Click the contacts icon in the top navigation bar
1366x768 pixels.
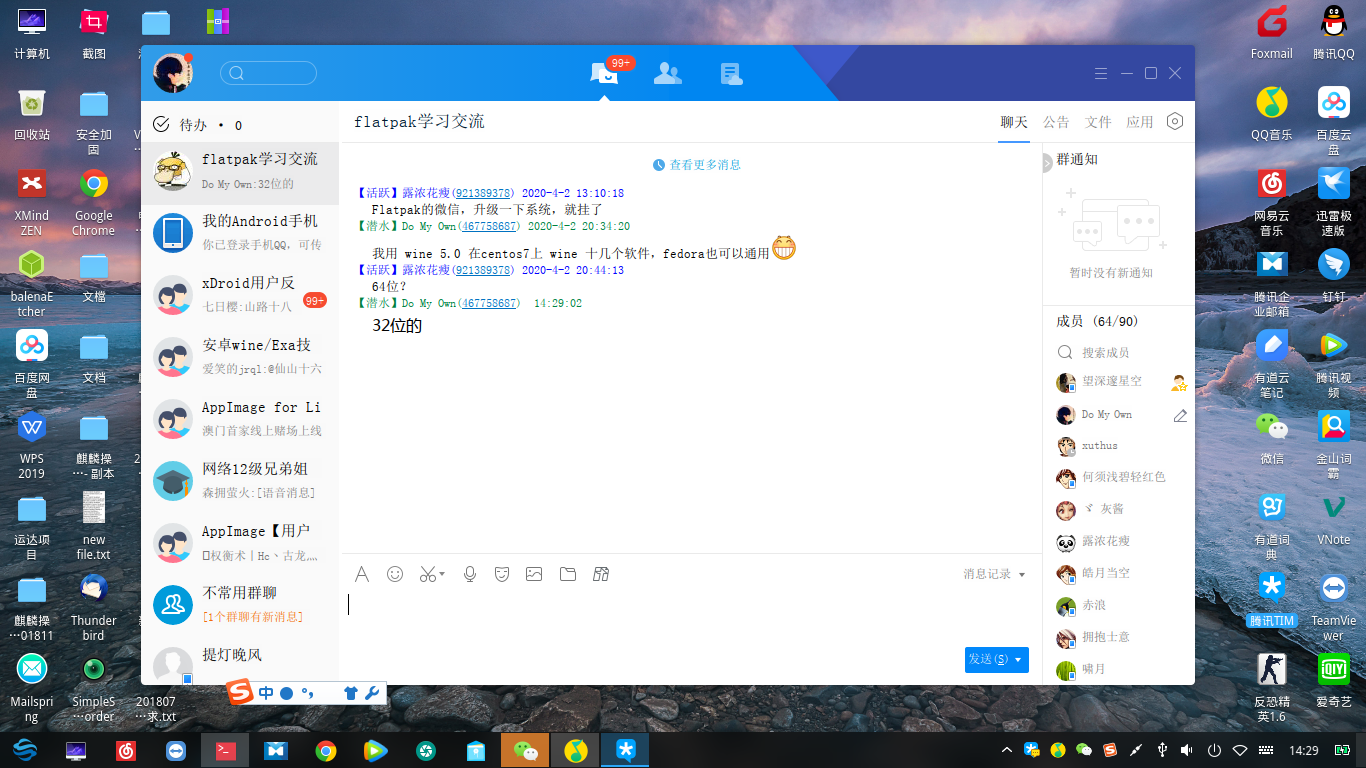(667, 72)
